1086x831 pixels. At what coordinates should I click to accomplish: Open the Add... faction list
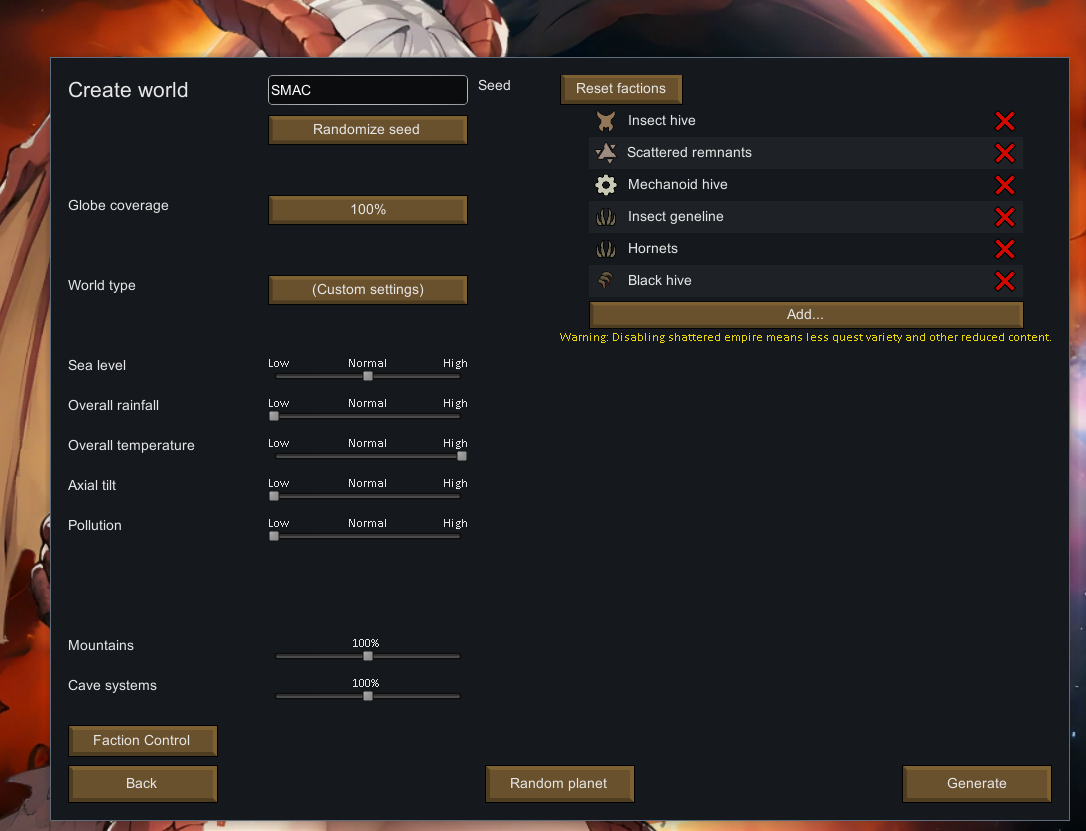[x=806, y=314]
